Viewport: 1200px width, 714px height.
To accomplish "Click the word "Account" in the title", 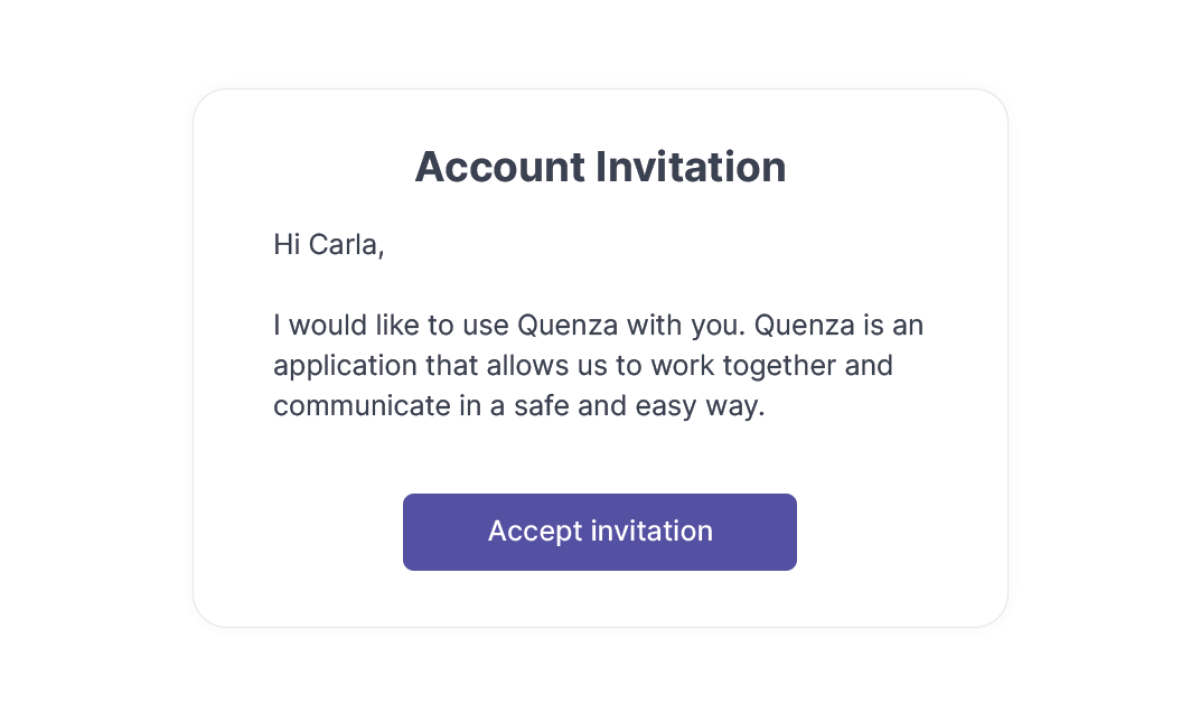I will point(500,167).
